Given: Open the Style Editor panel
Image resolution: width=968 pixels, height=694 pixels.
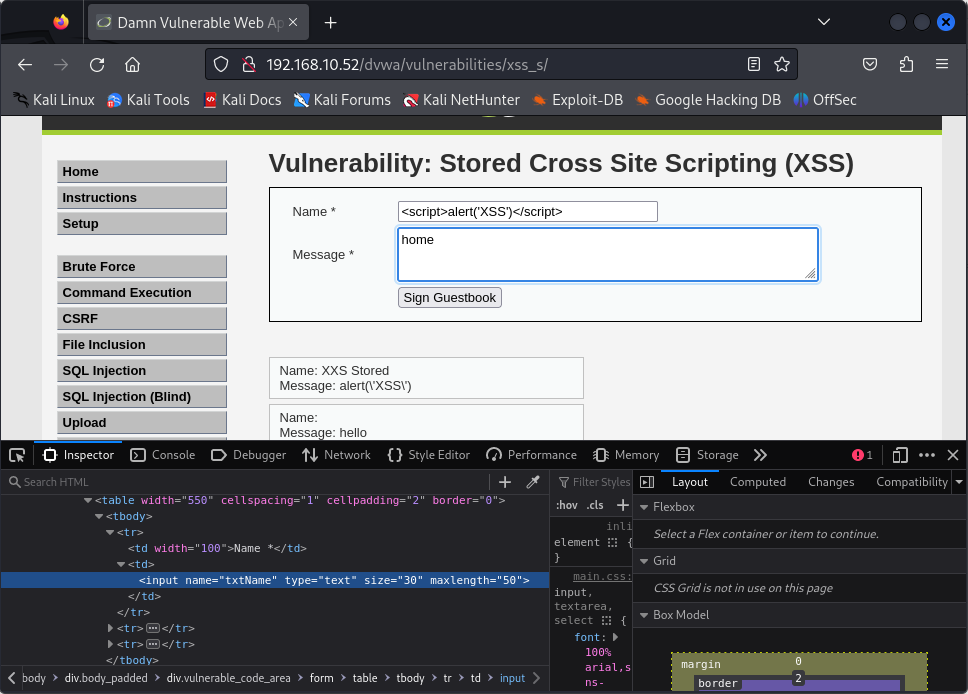Looking at the screenshot, I should [x=428, y=455].
